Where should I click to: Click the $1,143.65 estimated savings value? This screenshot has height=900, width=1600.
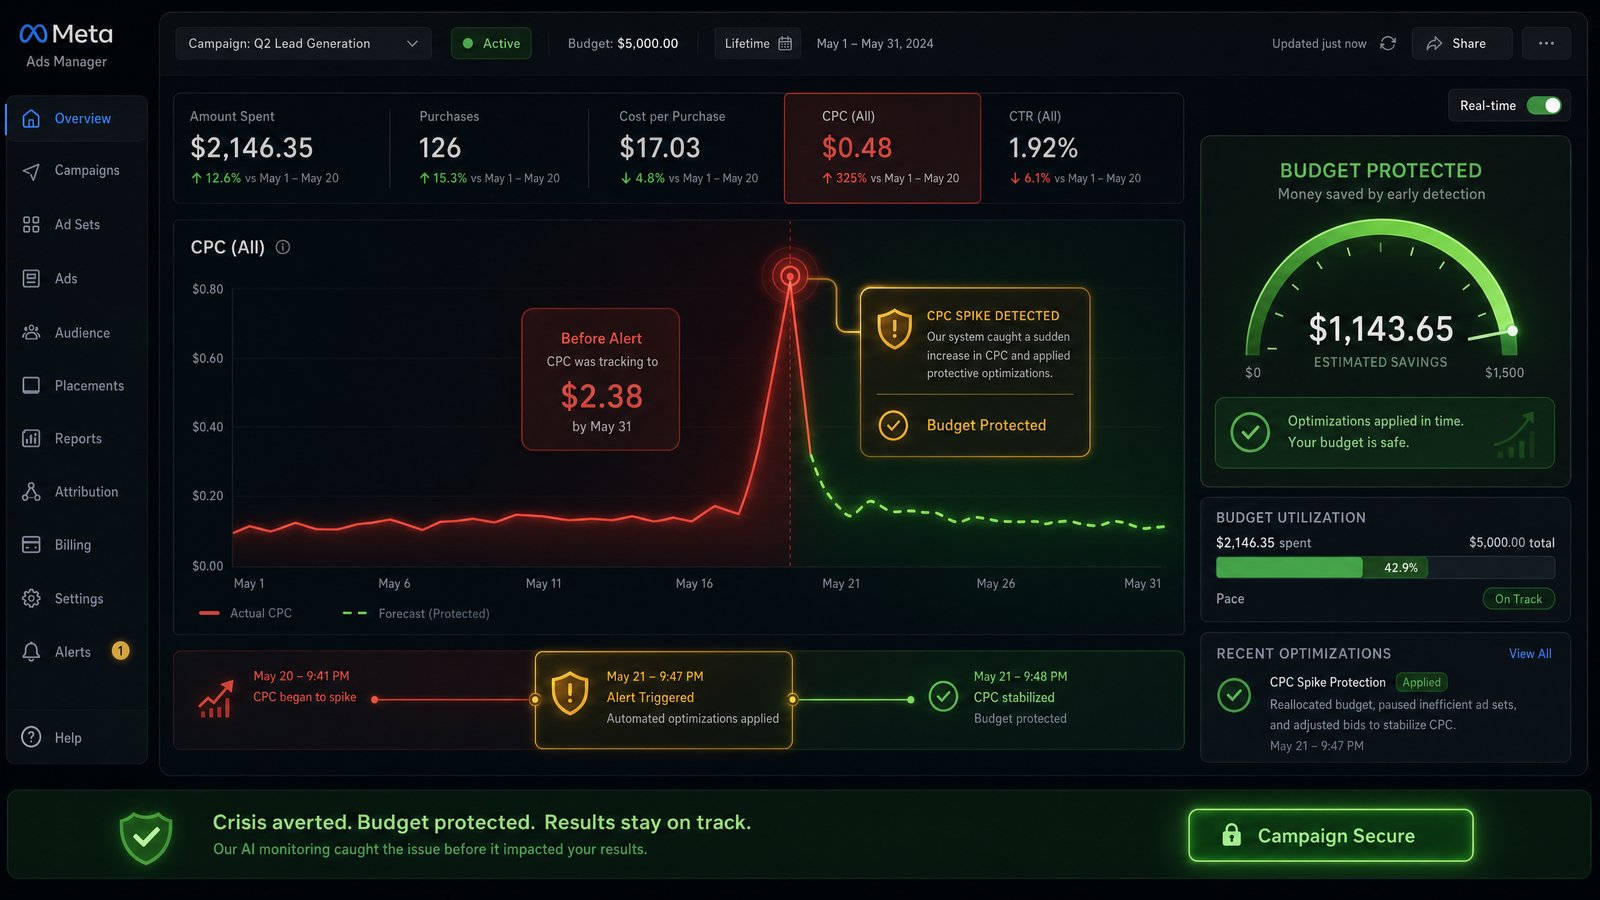[x=1381, y=329]
